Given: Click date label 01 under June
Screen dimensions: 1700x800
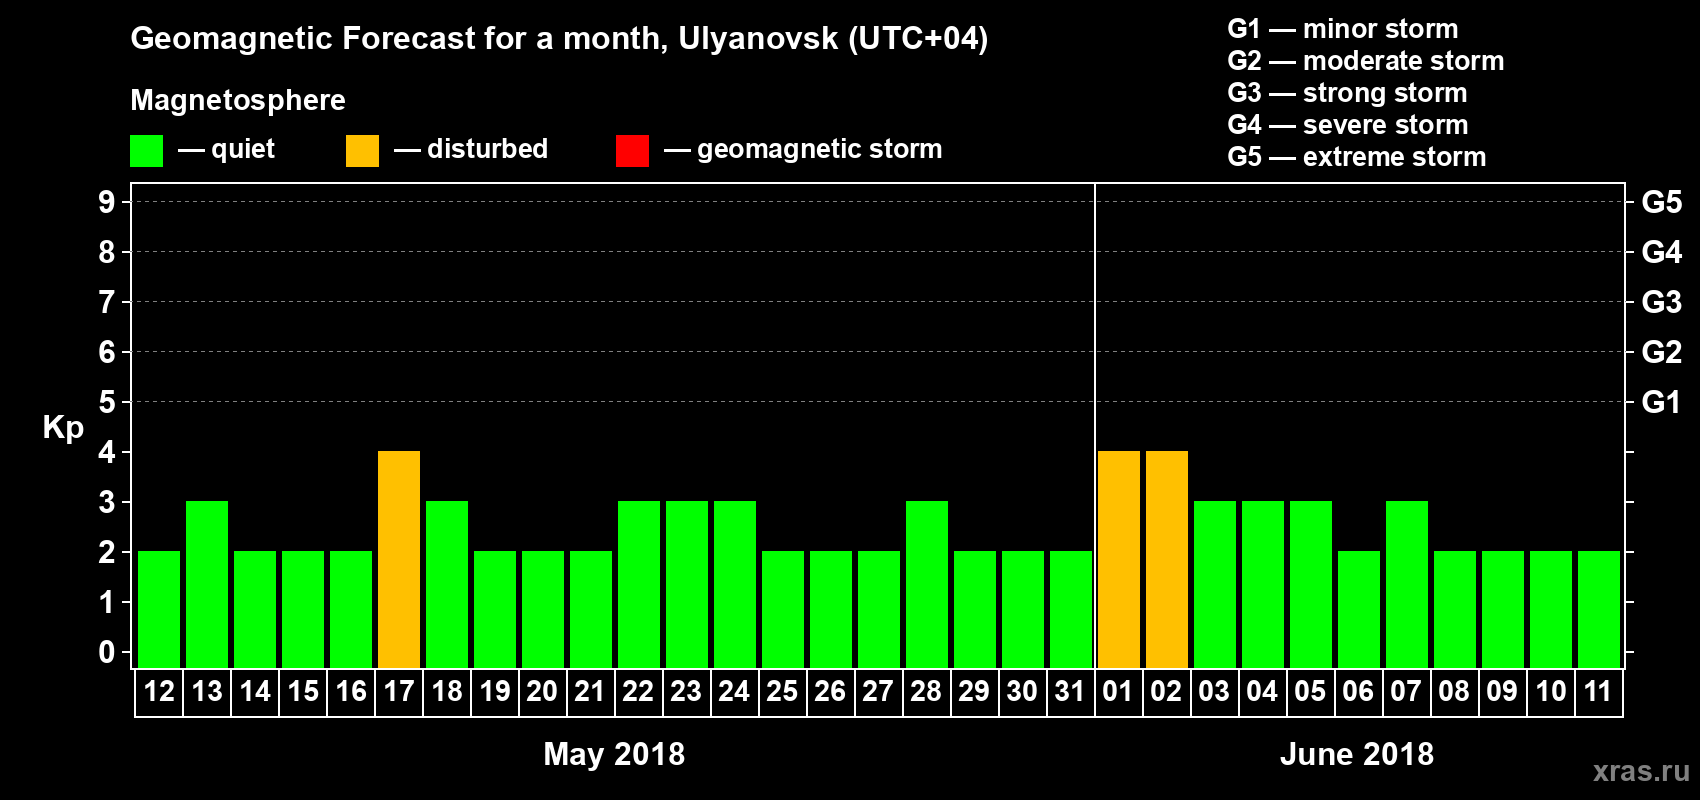Looking at the screenshot, I should [x=1118, y=691].
